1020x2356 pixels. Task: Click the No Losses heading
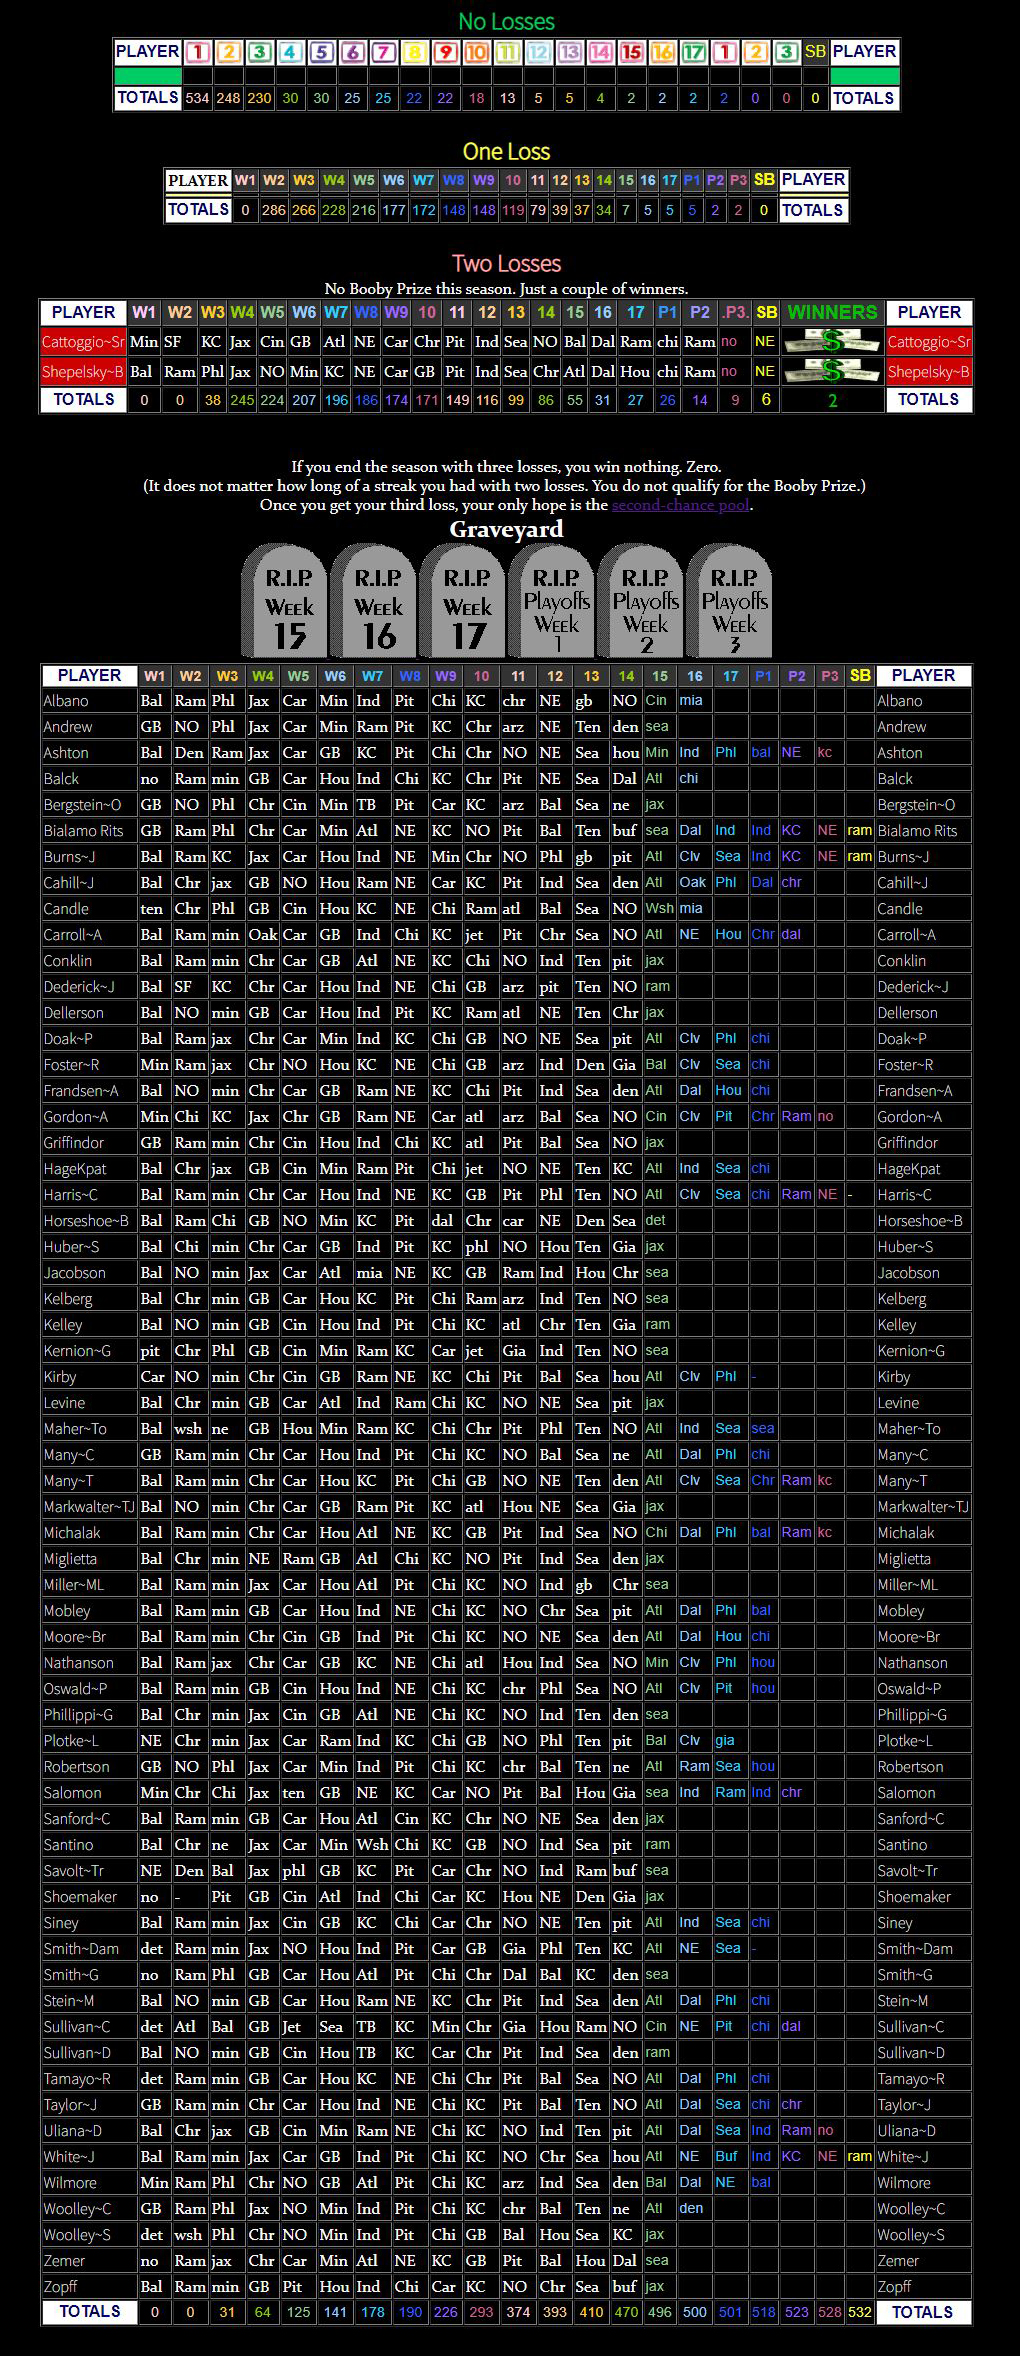(506, 21)
